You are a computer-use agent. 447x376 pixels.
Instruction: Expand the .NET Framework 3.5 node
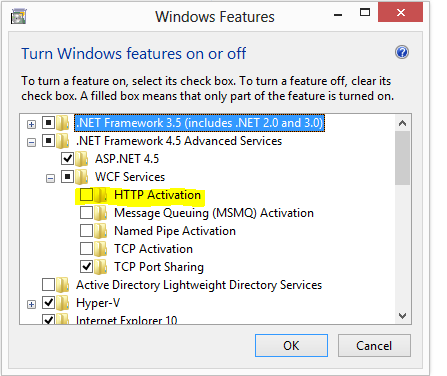click(x=31, y=125)
